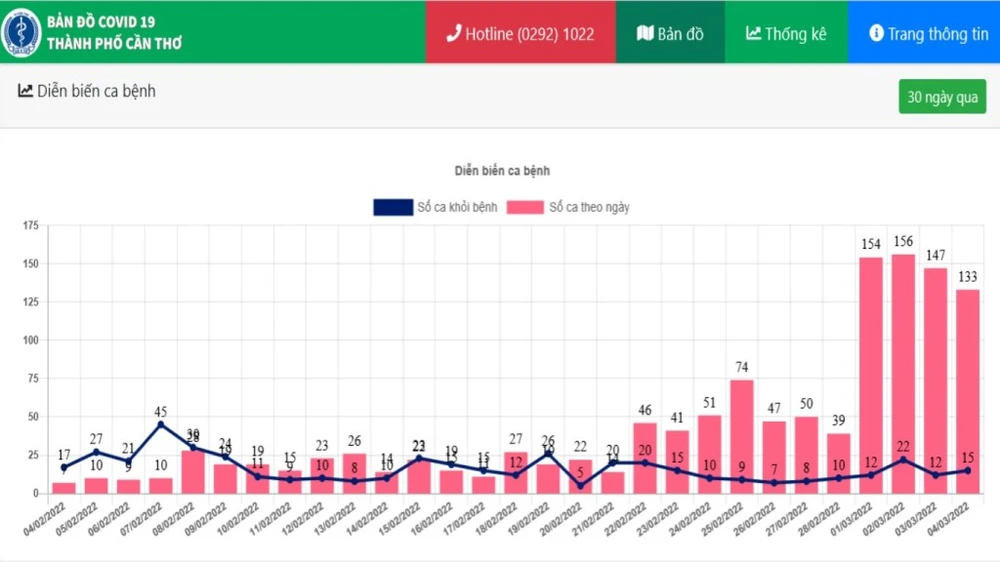This screenshot has height=562, width=1000.
Task: Click the line-chart icon beside Diễn biến ca bệnh
Action: pos(26,91)
